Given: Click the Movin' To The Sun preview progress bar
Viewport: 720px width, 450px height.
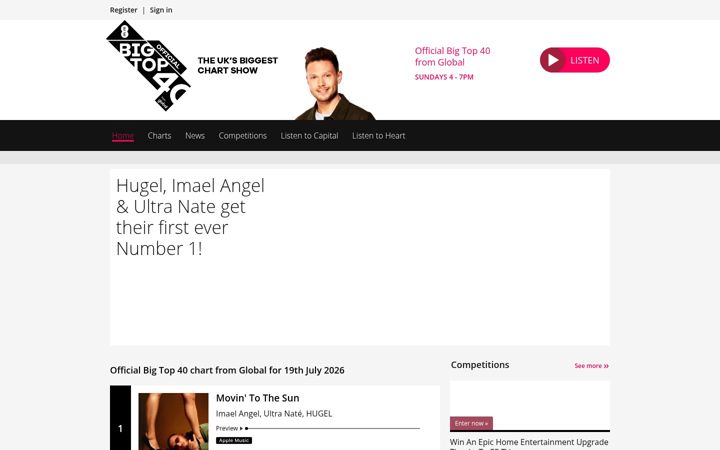Looking at the screenshot, I should (x=333, y=428).
